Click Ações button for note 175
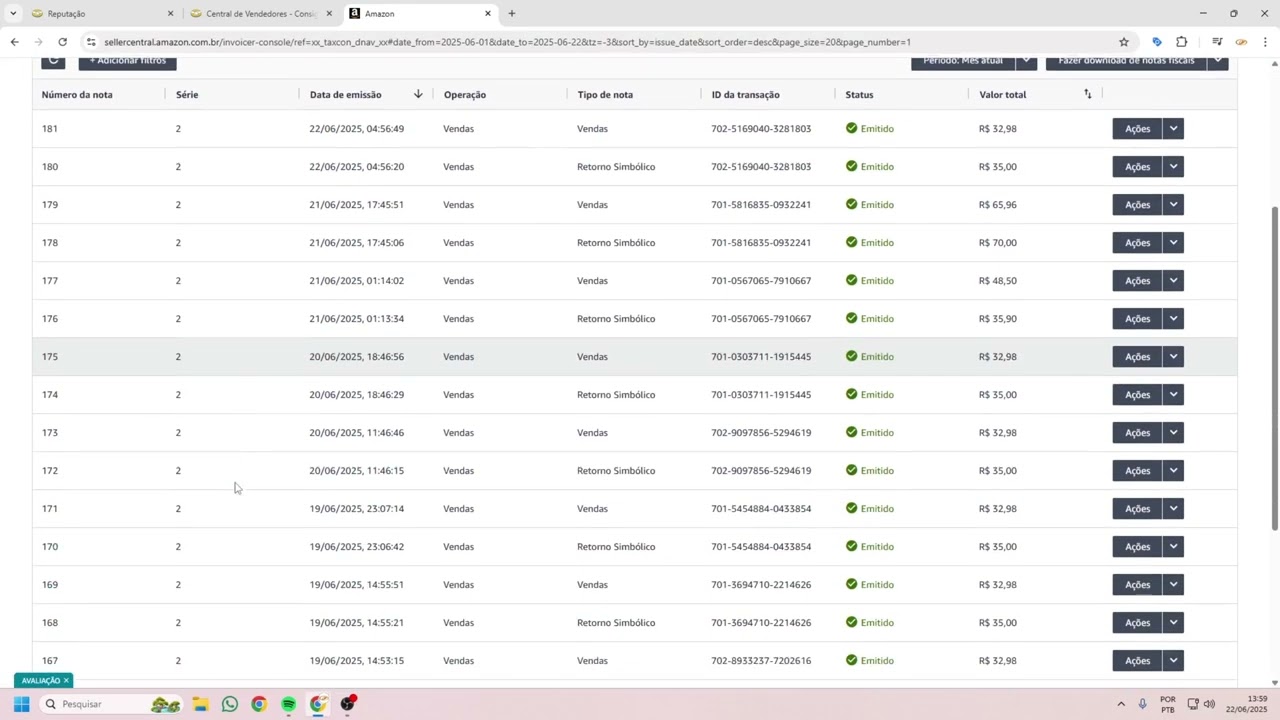 [1137, 357]
